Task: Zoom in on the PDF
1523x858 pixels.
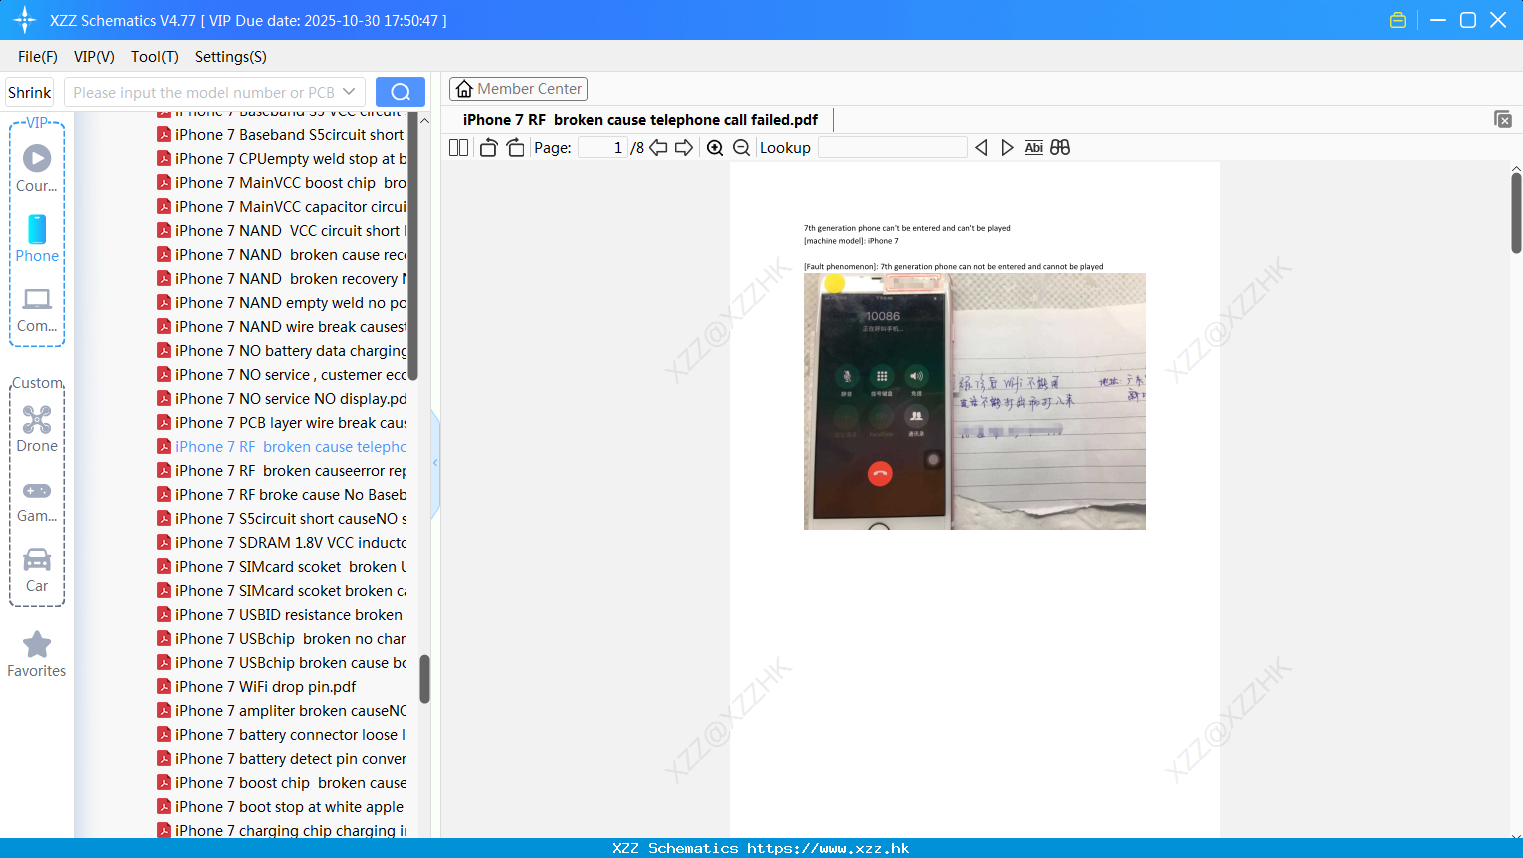Action: pyautogui.click(x=715, y=148)
